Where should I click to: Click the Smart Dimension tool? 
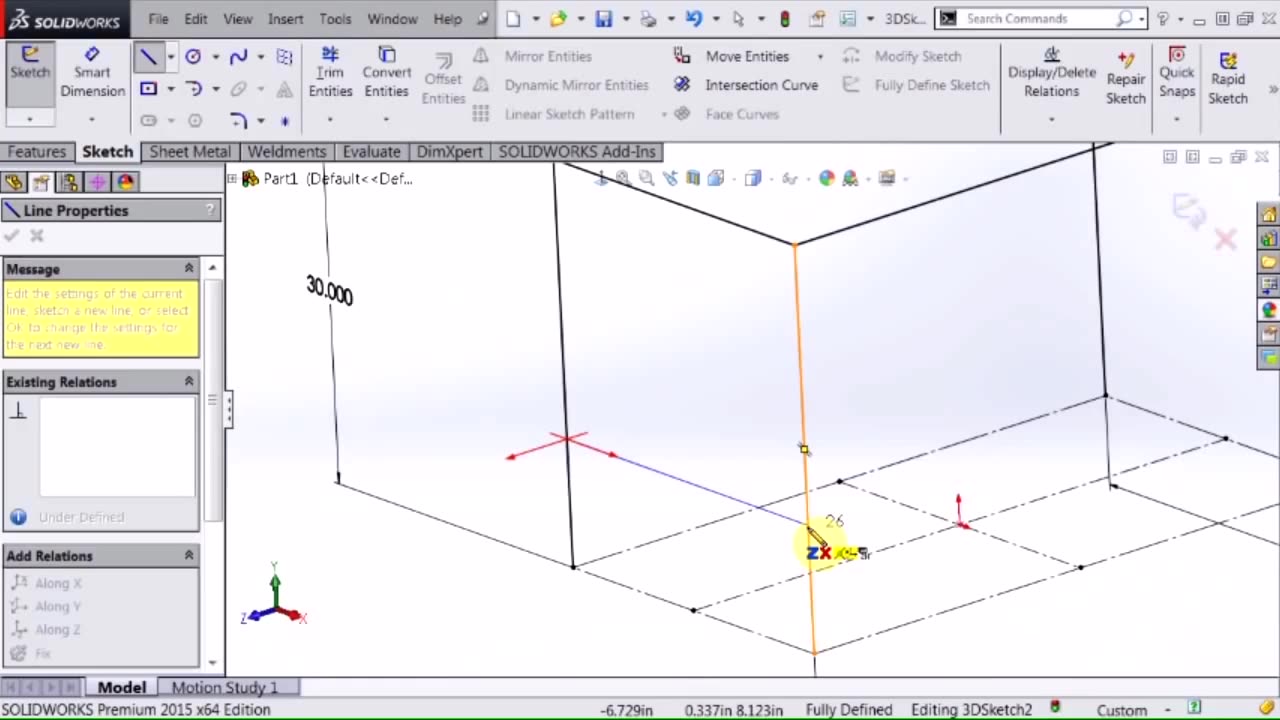click(x=92, y=73)
